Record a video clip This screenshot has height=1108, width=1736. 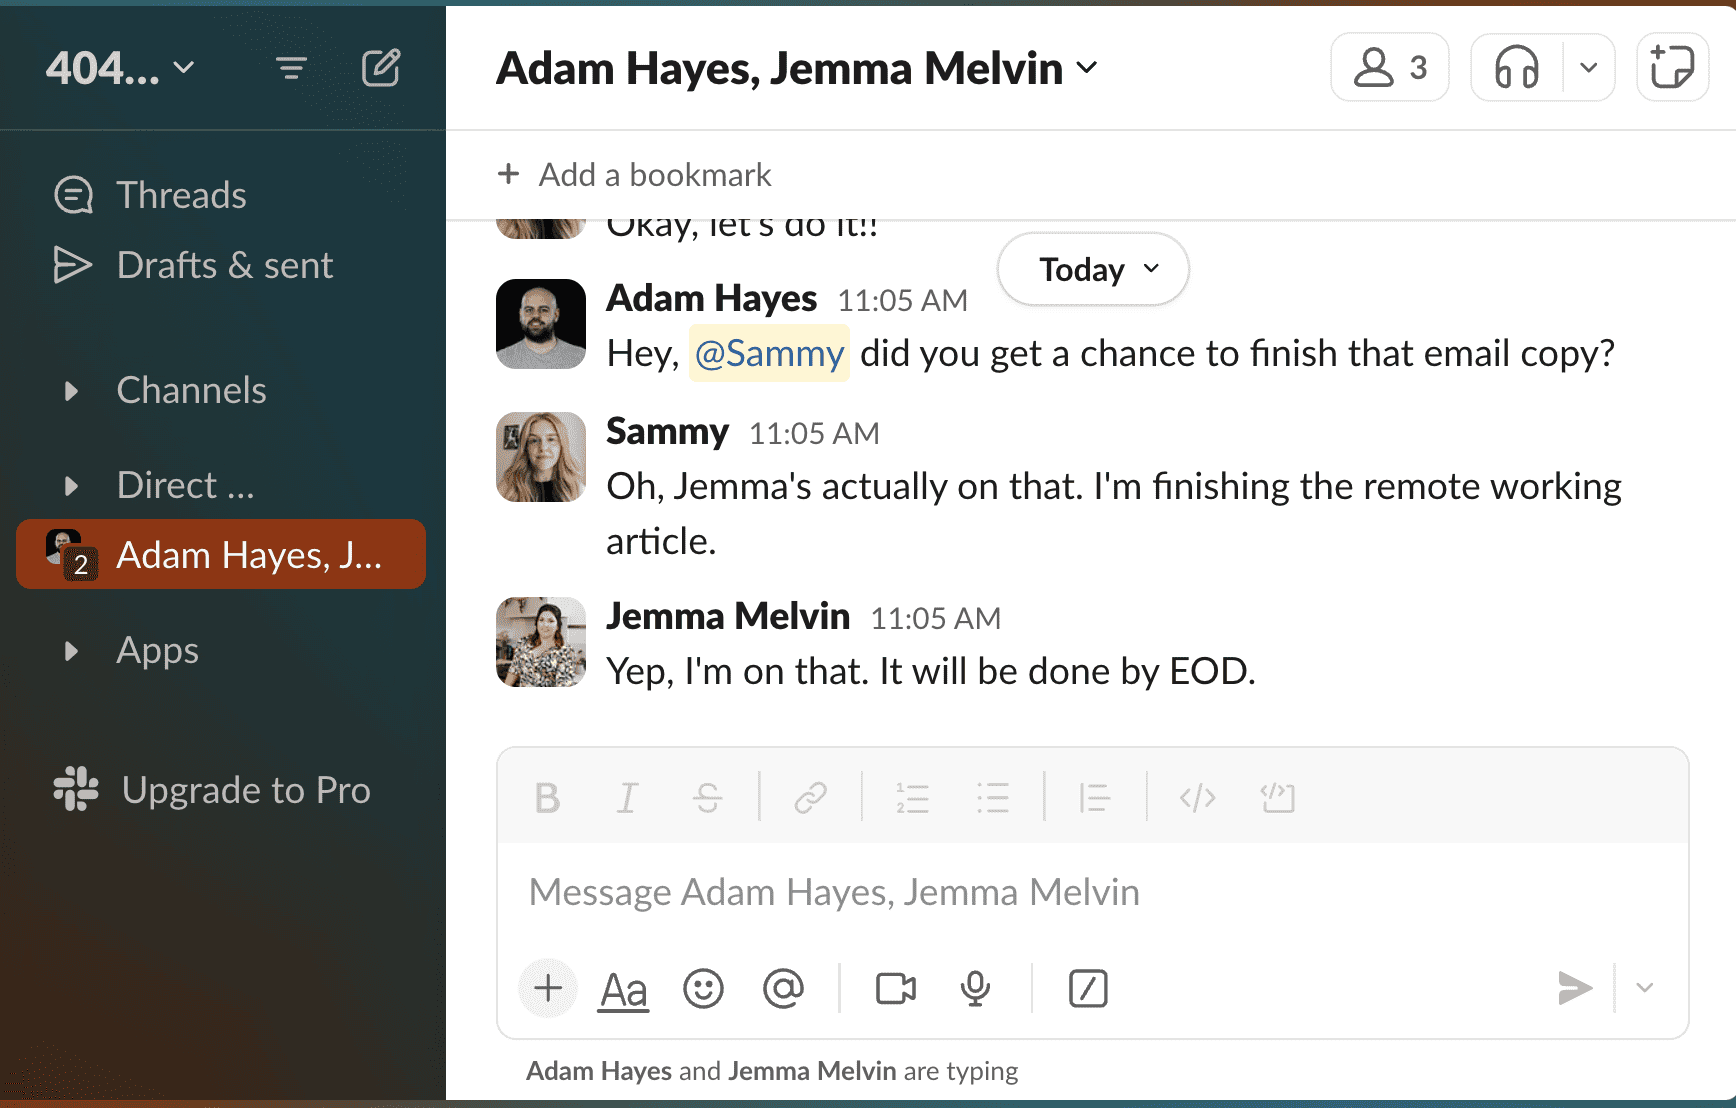pos(895,989)
